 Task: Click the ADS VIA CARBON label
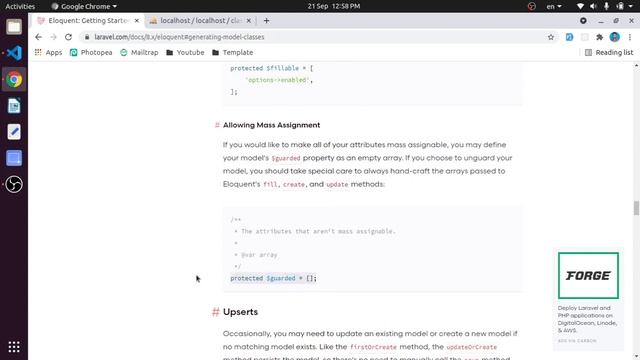(577, 340)
